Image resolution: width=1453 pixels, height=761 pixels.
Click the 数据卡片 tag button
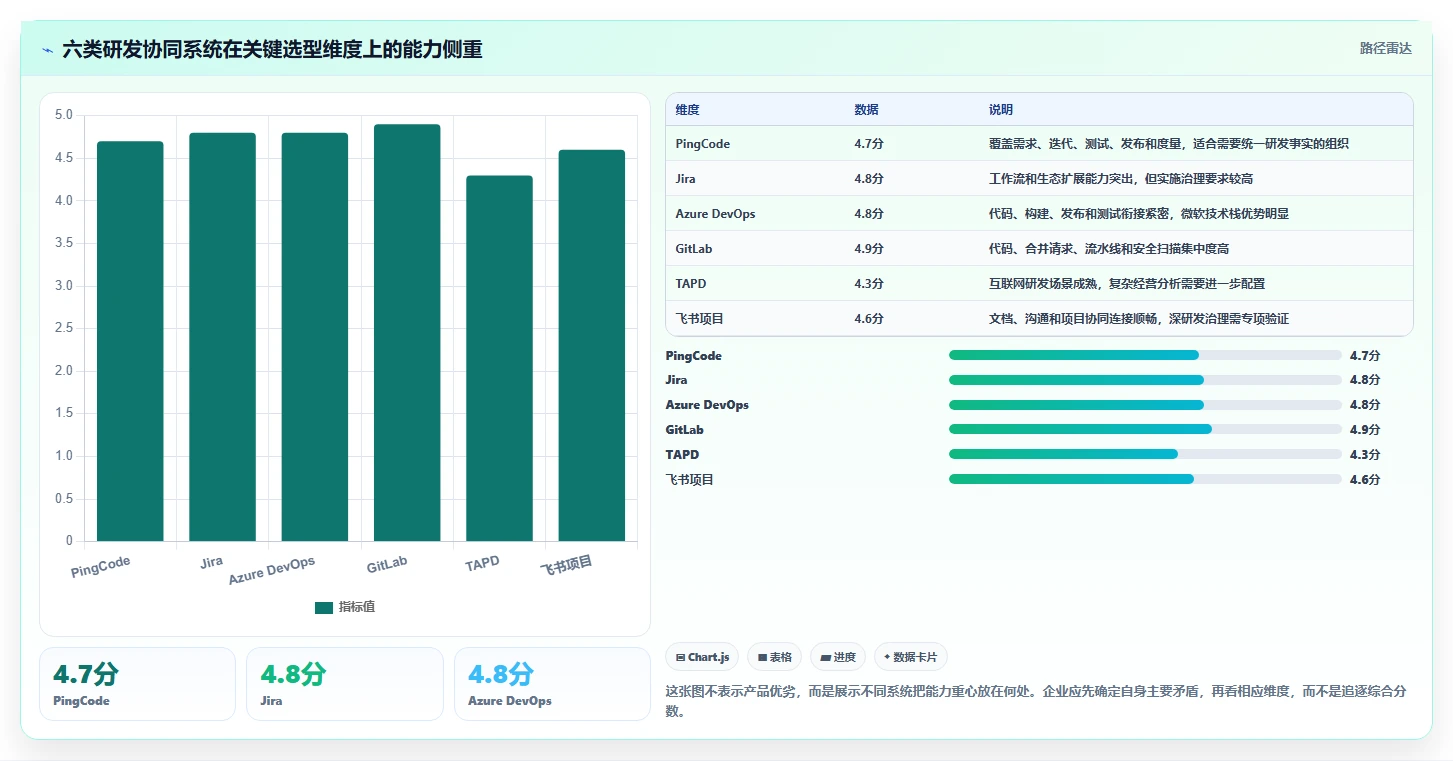point(910,657)
